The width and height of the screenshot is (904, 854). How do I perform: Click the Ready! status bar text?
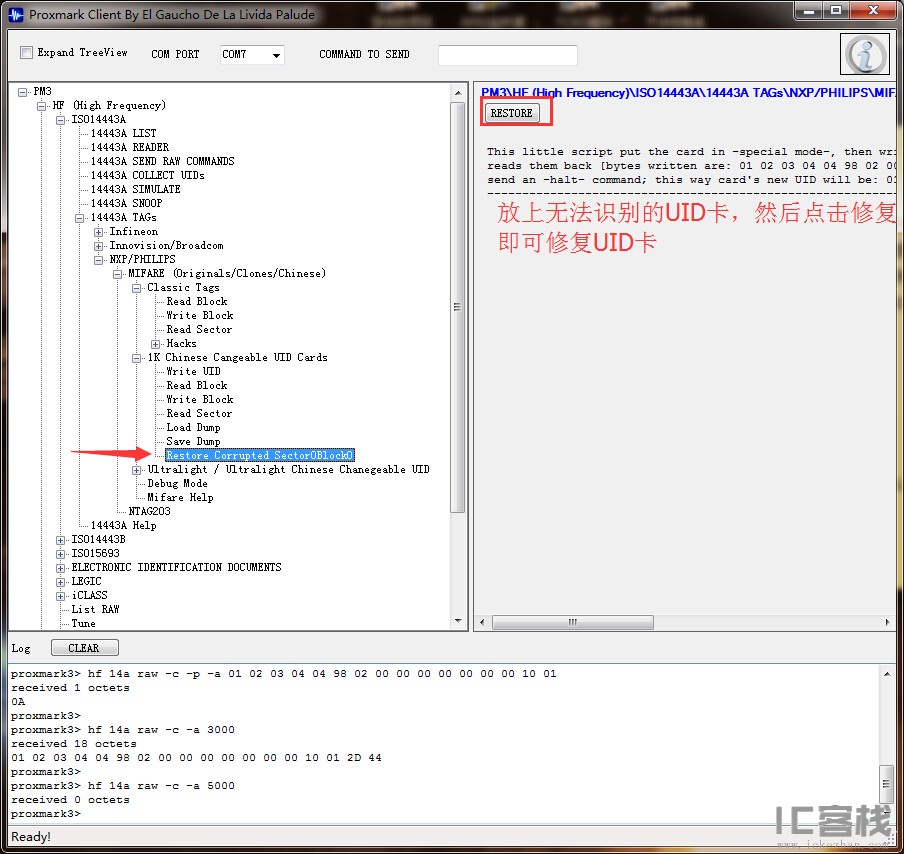pyautogui.click(x=31, y=837)
